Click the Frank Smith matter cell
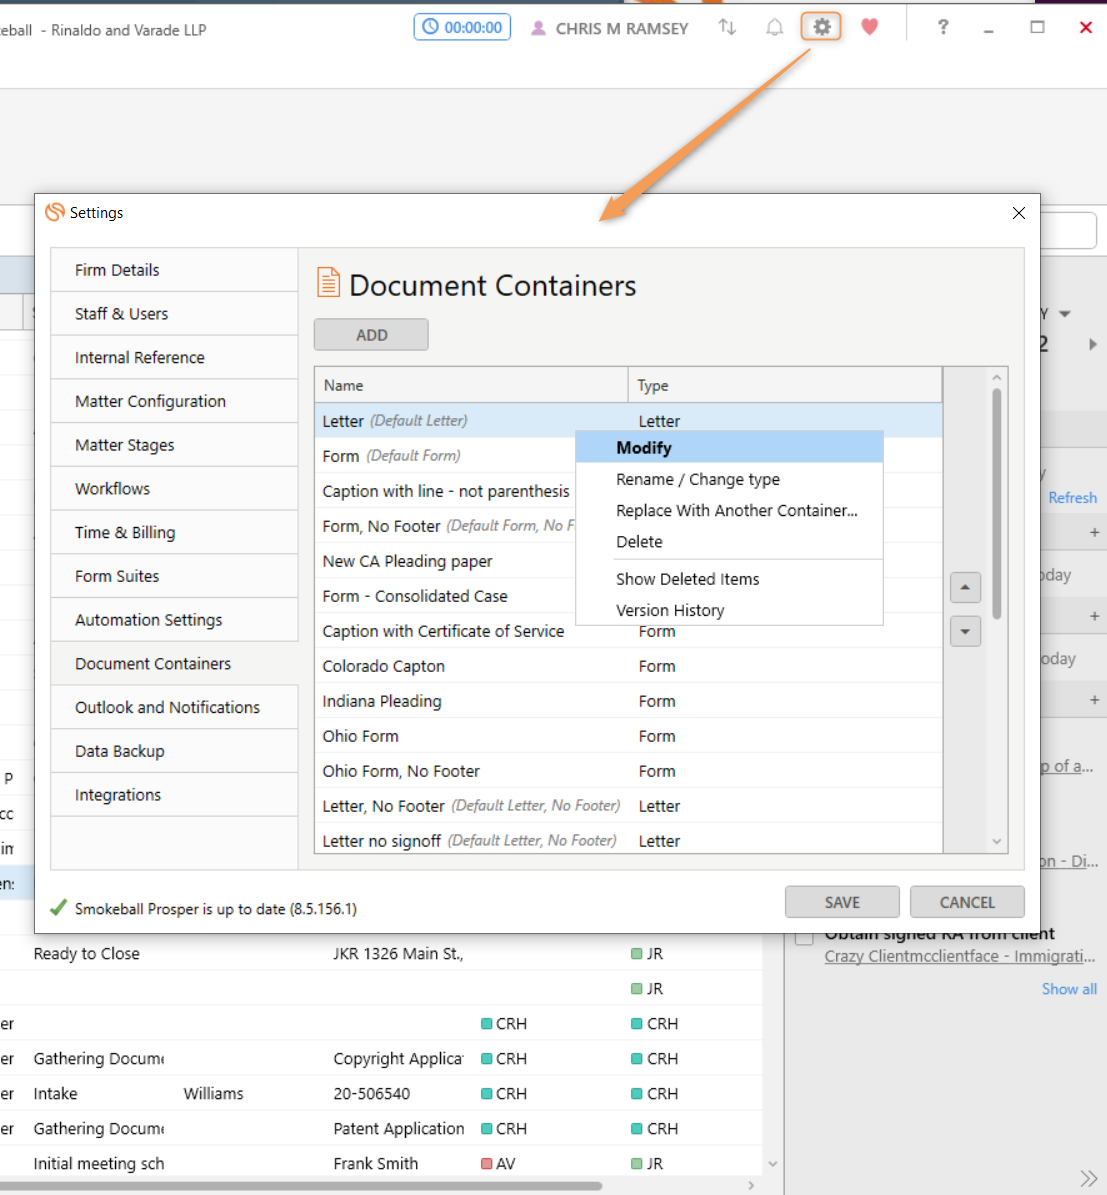 pyautogui.click(x=376, y=1164)
